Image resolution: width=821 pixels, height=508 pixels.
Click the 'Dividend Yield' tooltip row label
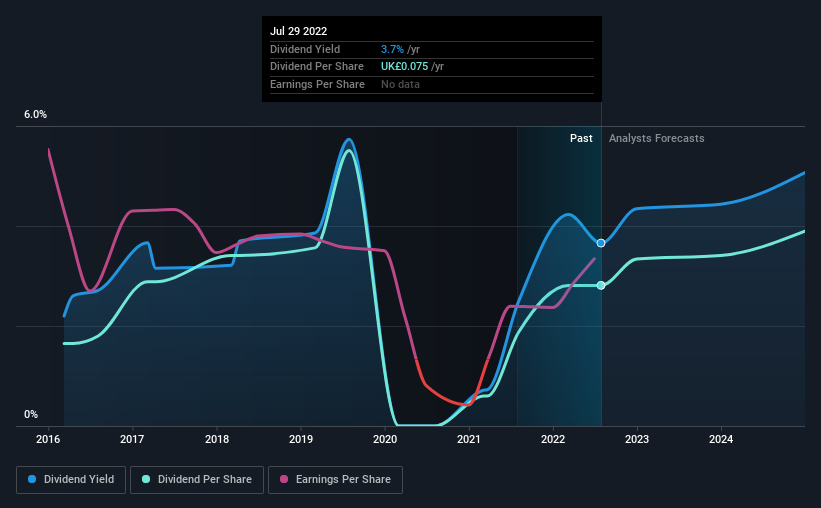click(305, 49)
